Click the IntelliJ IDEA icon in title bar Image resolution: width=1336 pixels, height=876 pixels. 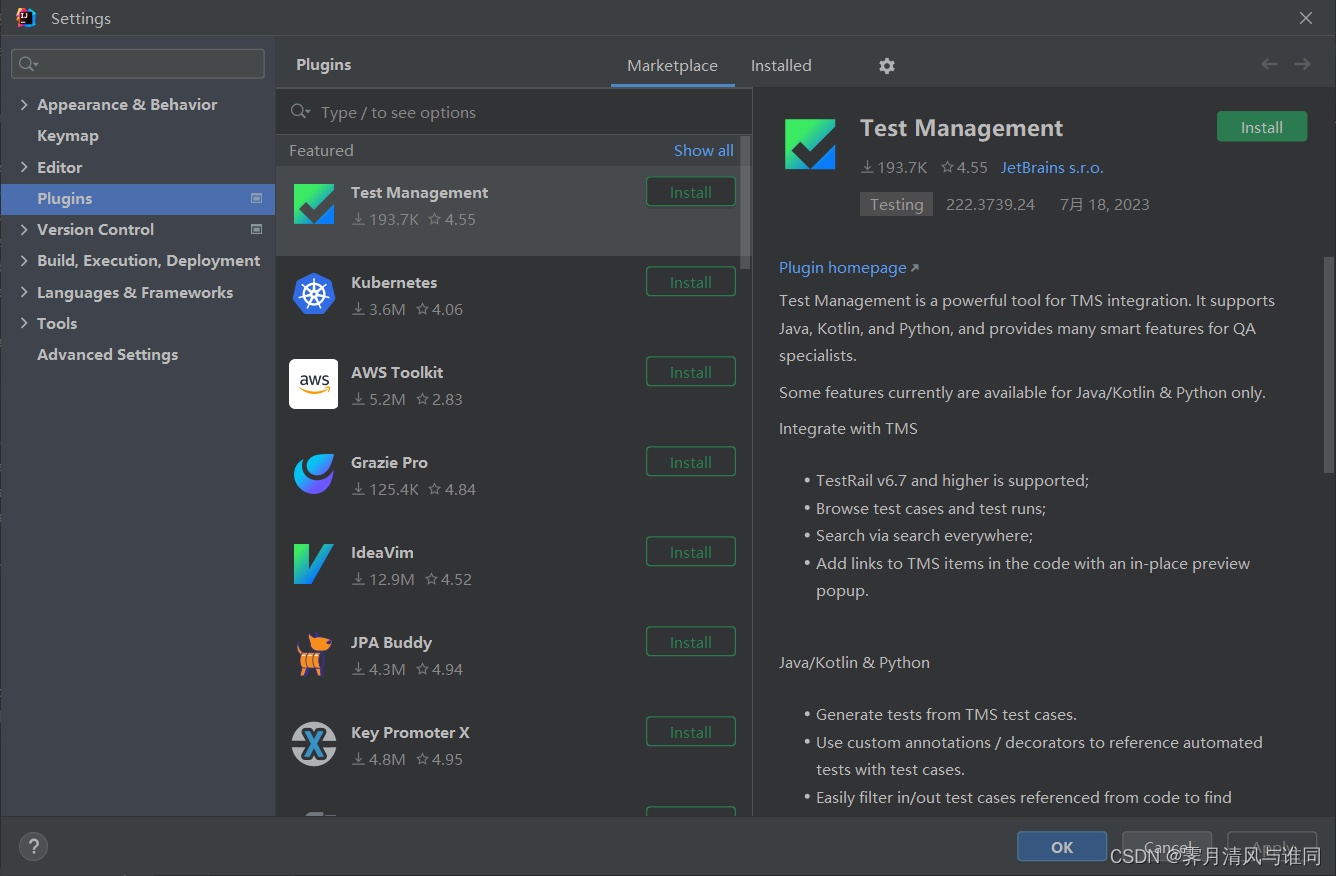[x=26, y=18]
